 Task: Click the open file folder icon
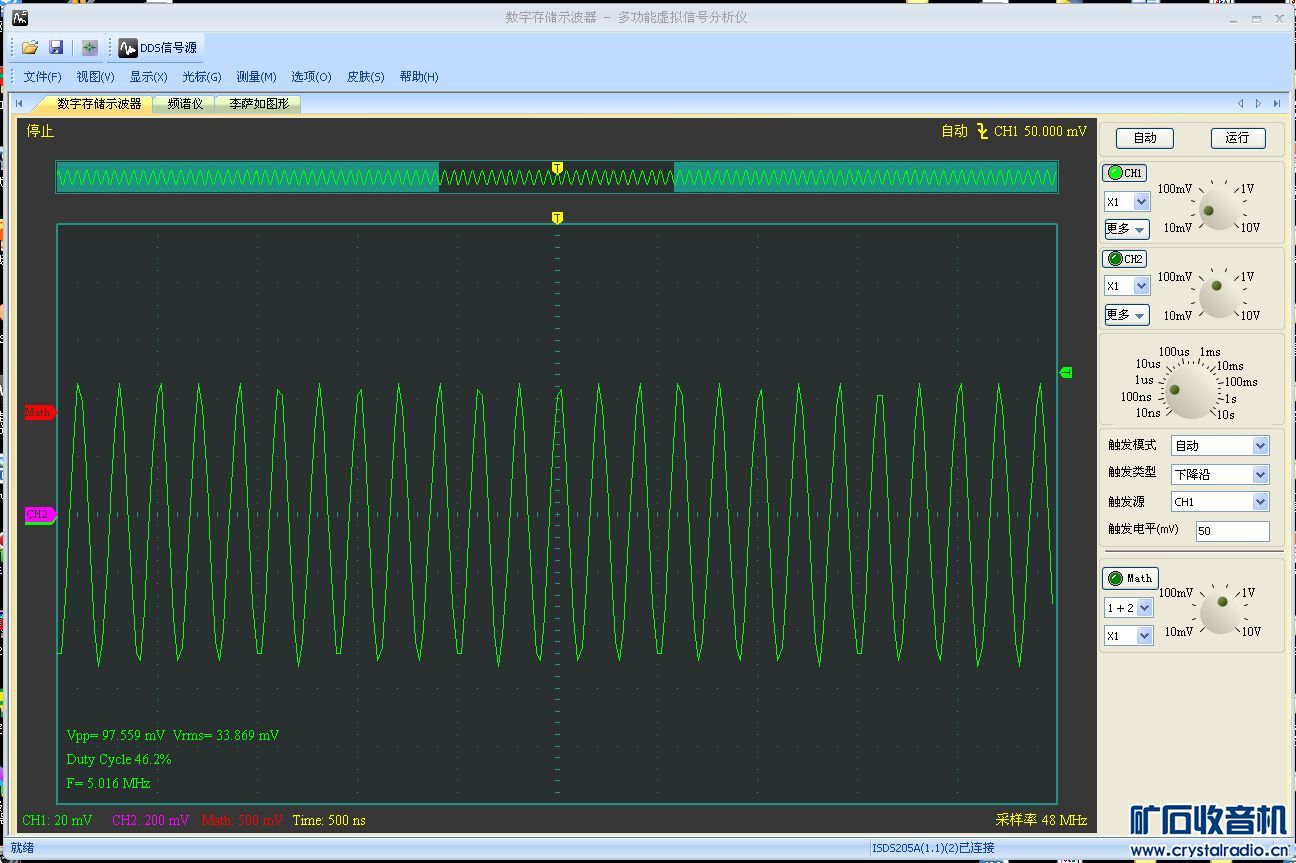30,47
